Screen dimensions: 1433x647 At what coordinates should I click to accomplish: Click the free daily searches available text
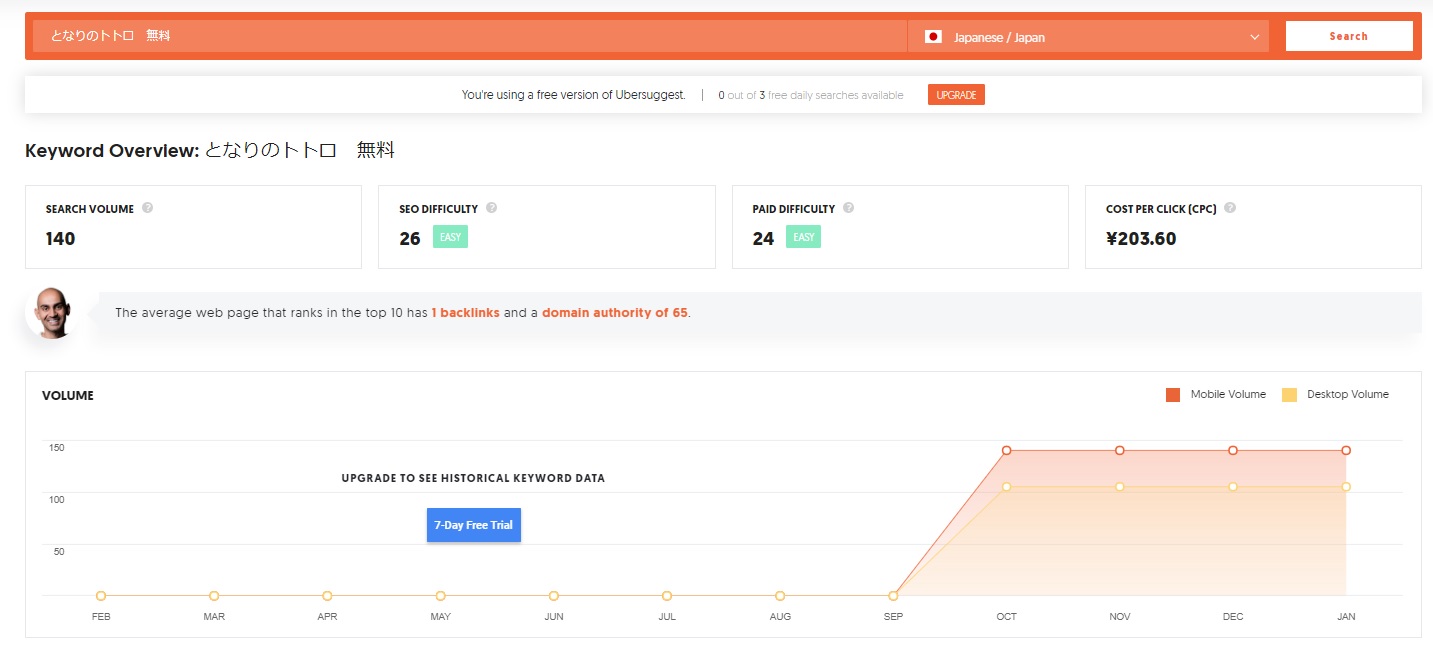coord(811,96)
